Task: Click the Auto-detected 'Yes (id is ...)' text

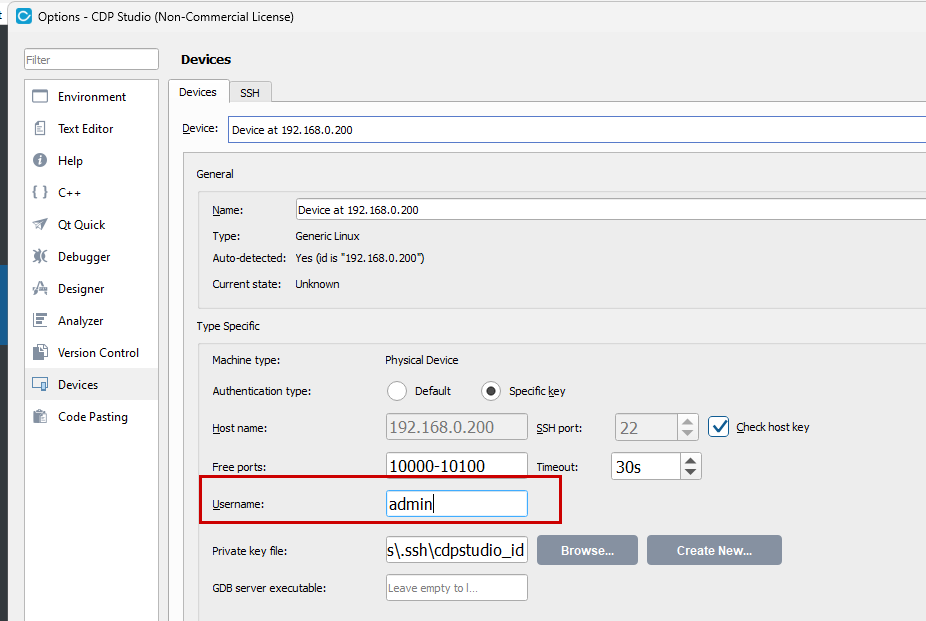Action: (360, 258)
